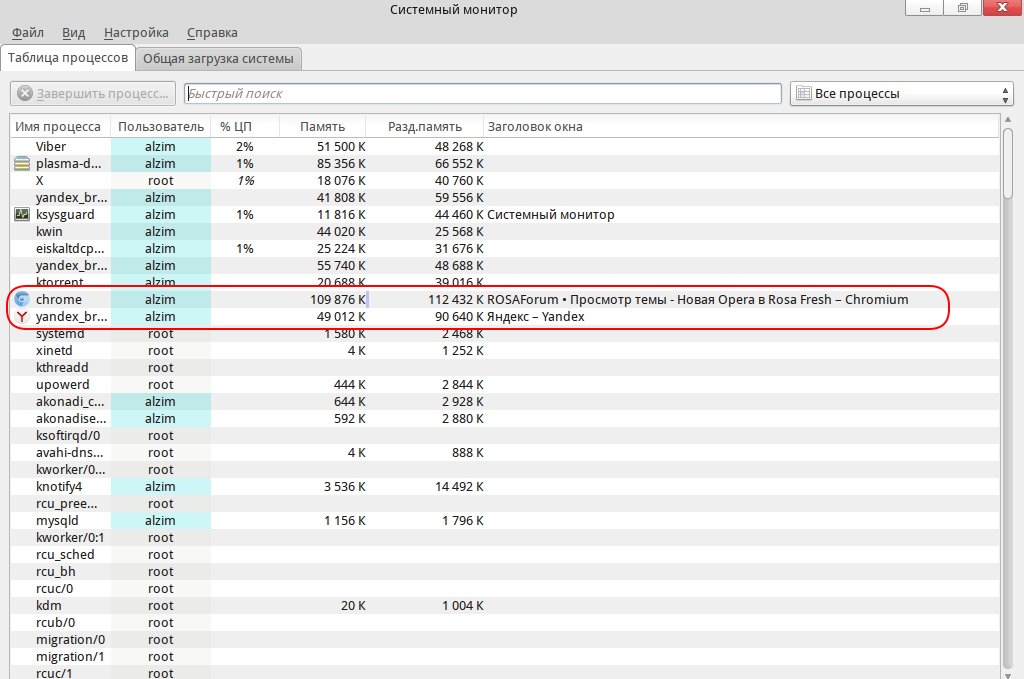Click the list icon in process filter
This screenshot has width=1024, height=679.
point(803,94)
